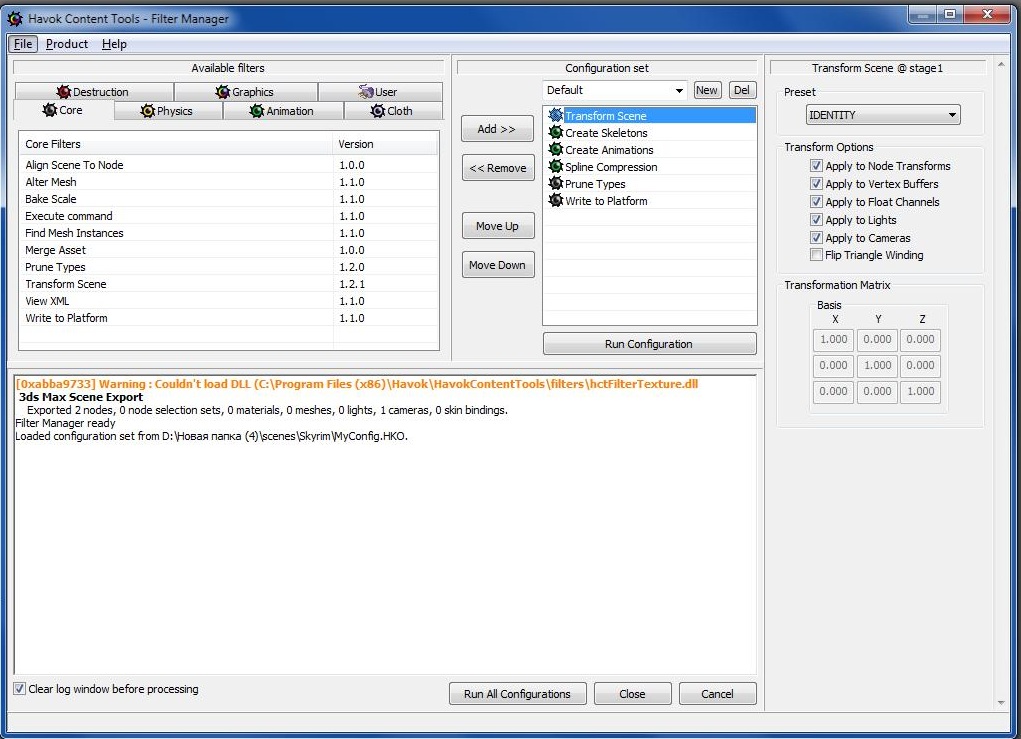Viewport: 1021px width, 739px height.
Task: Click the icon beside Prune Types in configuration
Action: pyautogui.click(x=555, y=183)
